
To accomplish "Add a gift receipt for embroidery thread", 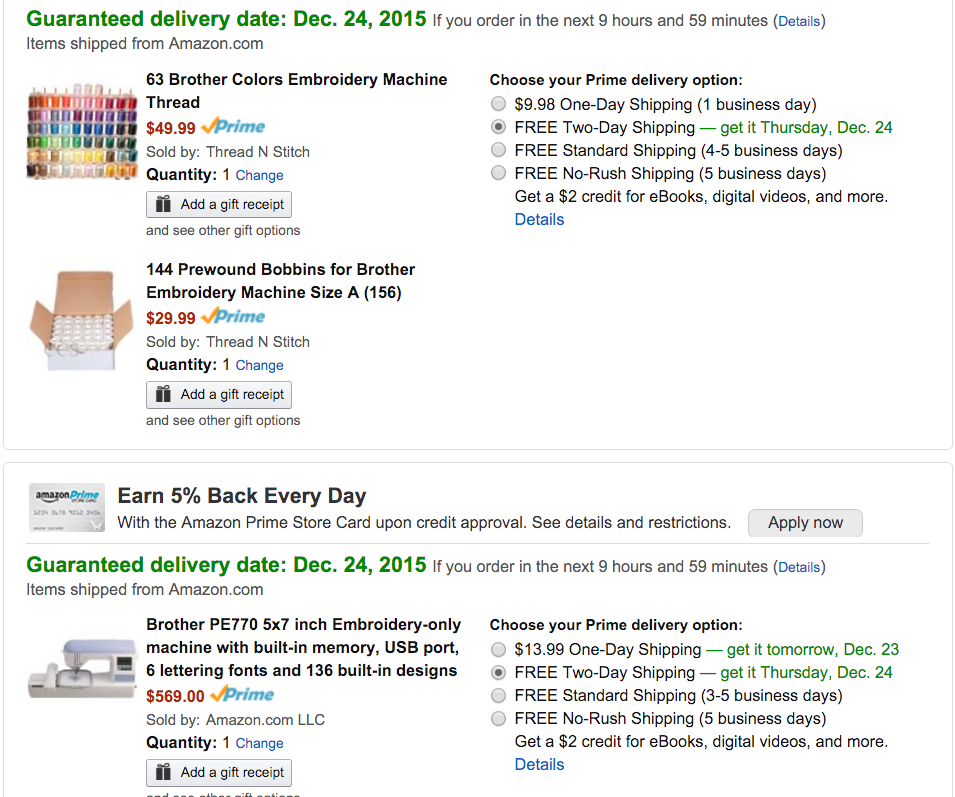I will [219, 204].
